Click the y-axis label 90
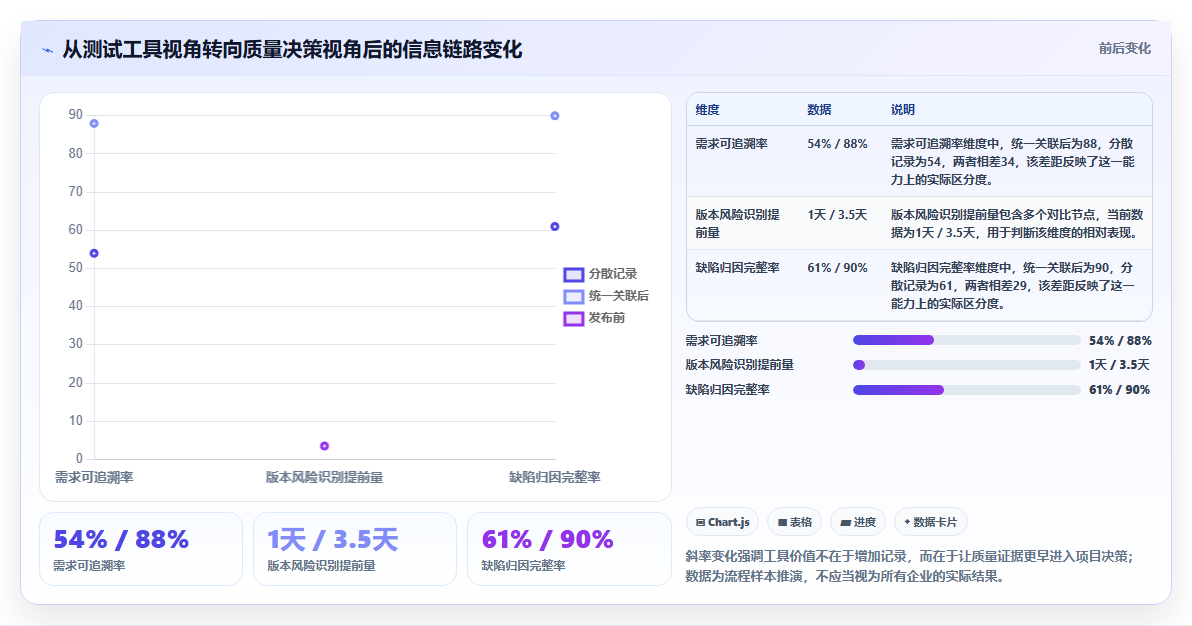Image resolution: width=1192 pixels, height=626 pixels. [x=75, y=115]
